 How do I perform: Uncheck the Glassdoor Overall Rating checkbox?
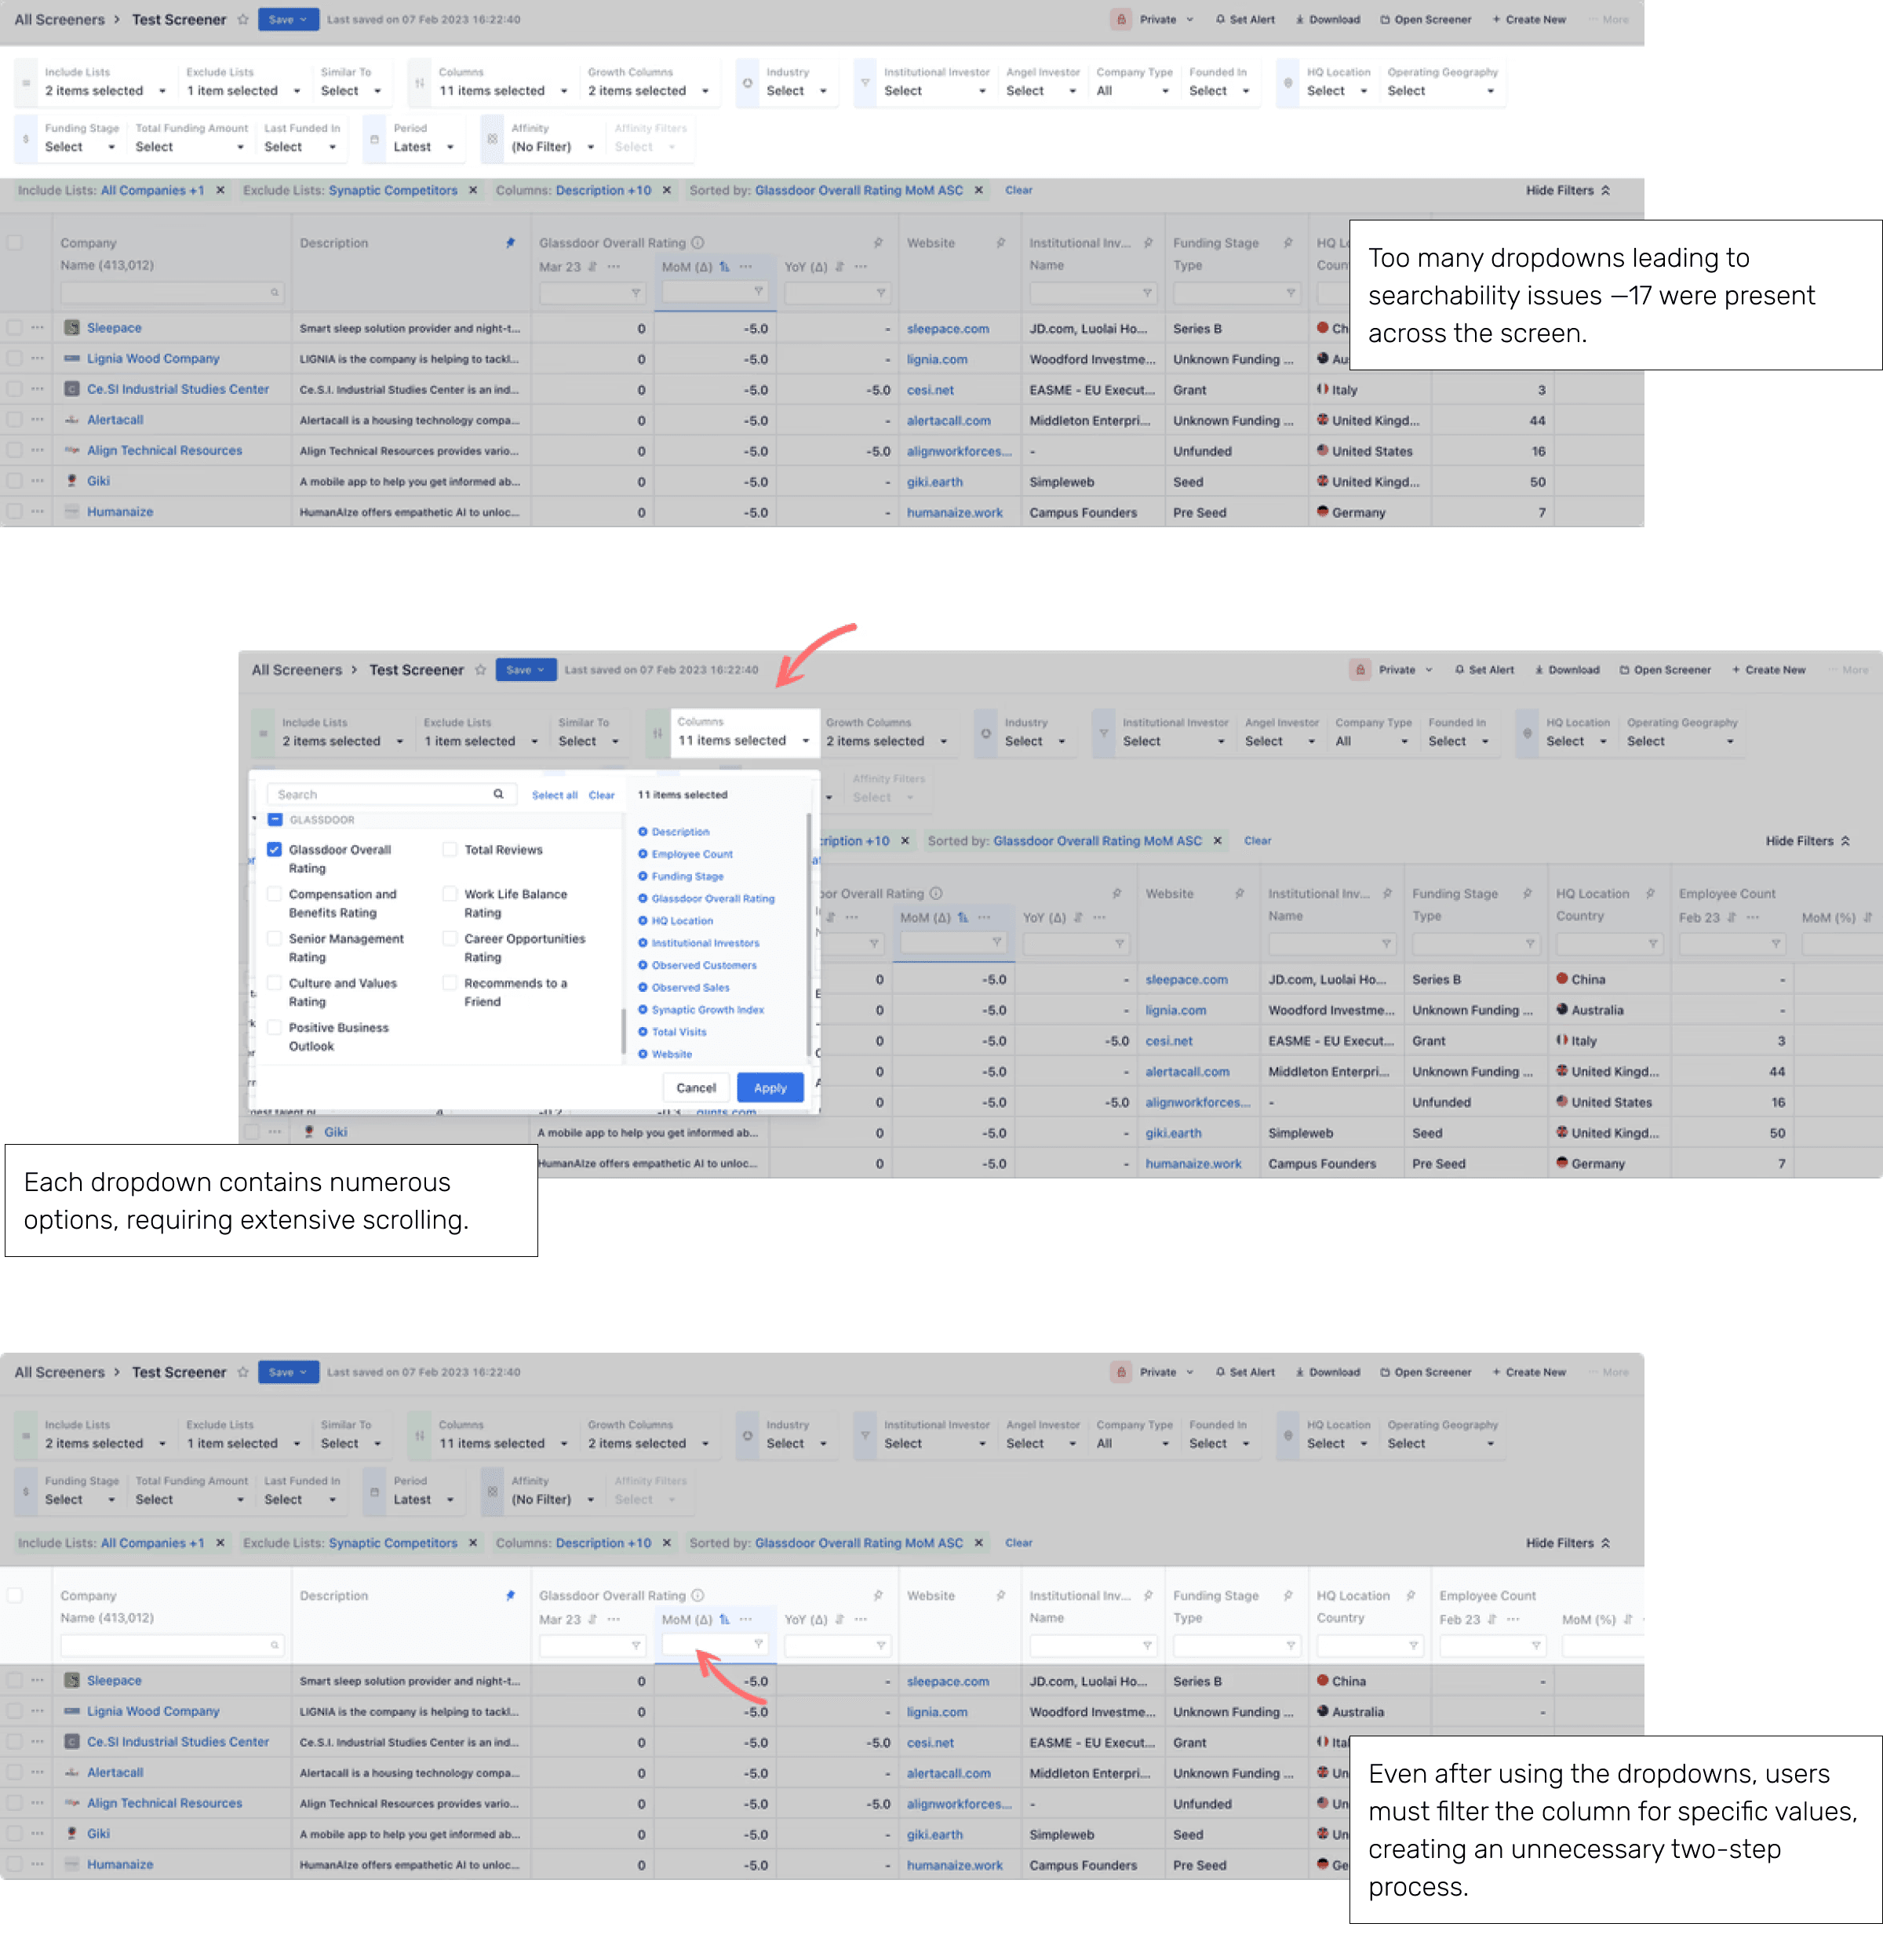tap(274, 850)
